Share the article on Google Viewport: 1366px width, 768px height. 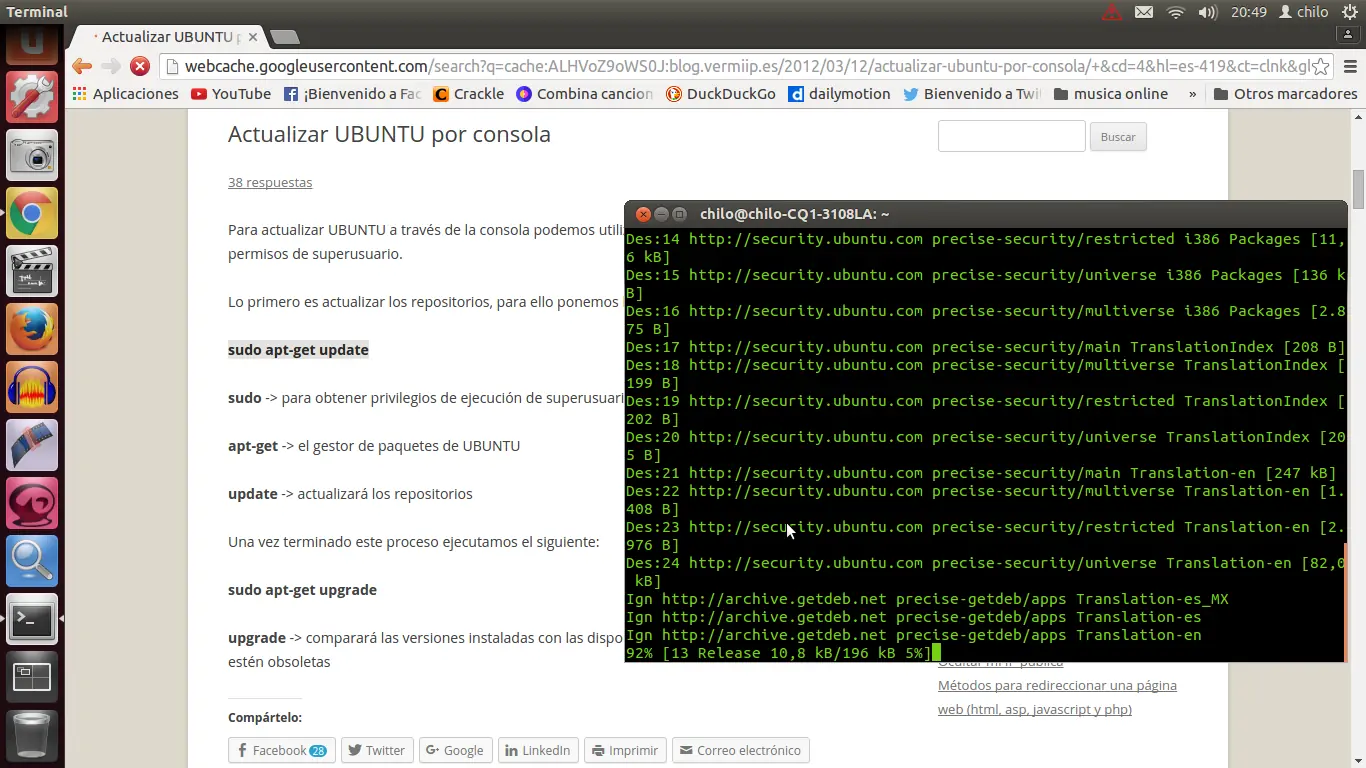pos(455,750)
